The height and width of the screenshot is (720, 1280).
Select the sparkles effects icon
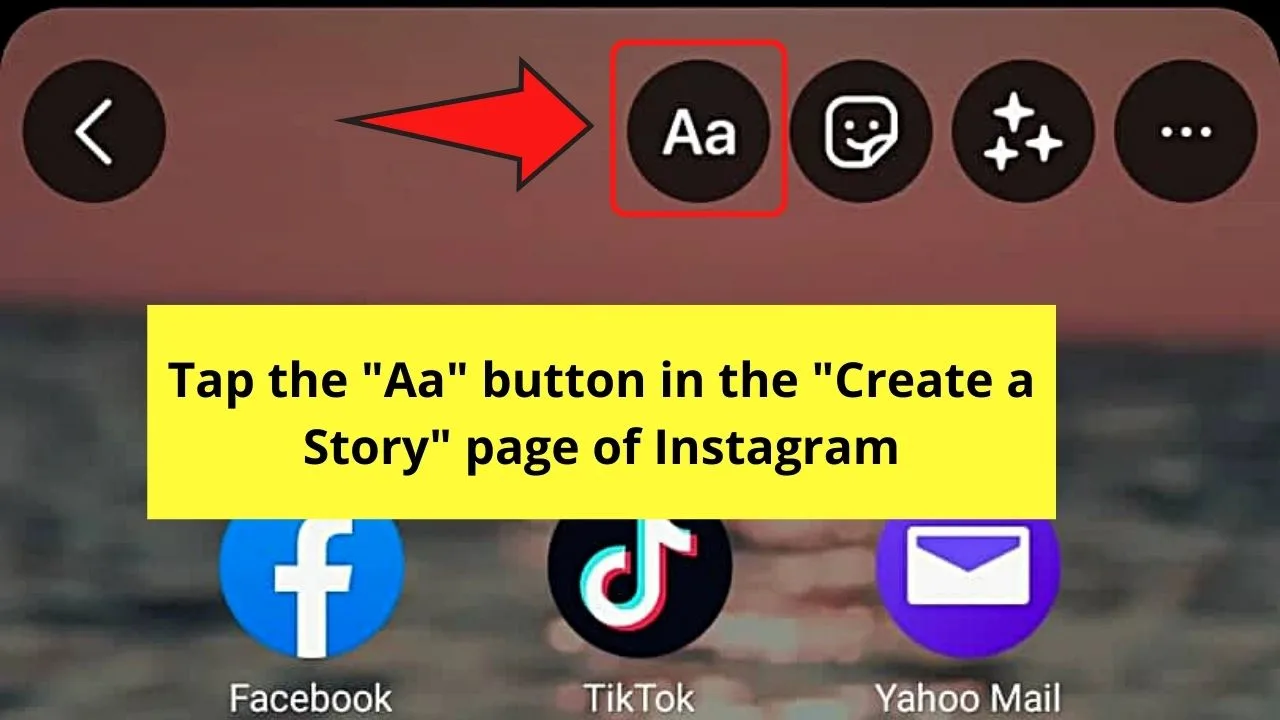click(1023, 132)
